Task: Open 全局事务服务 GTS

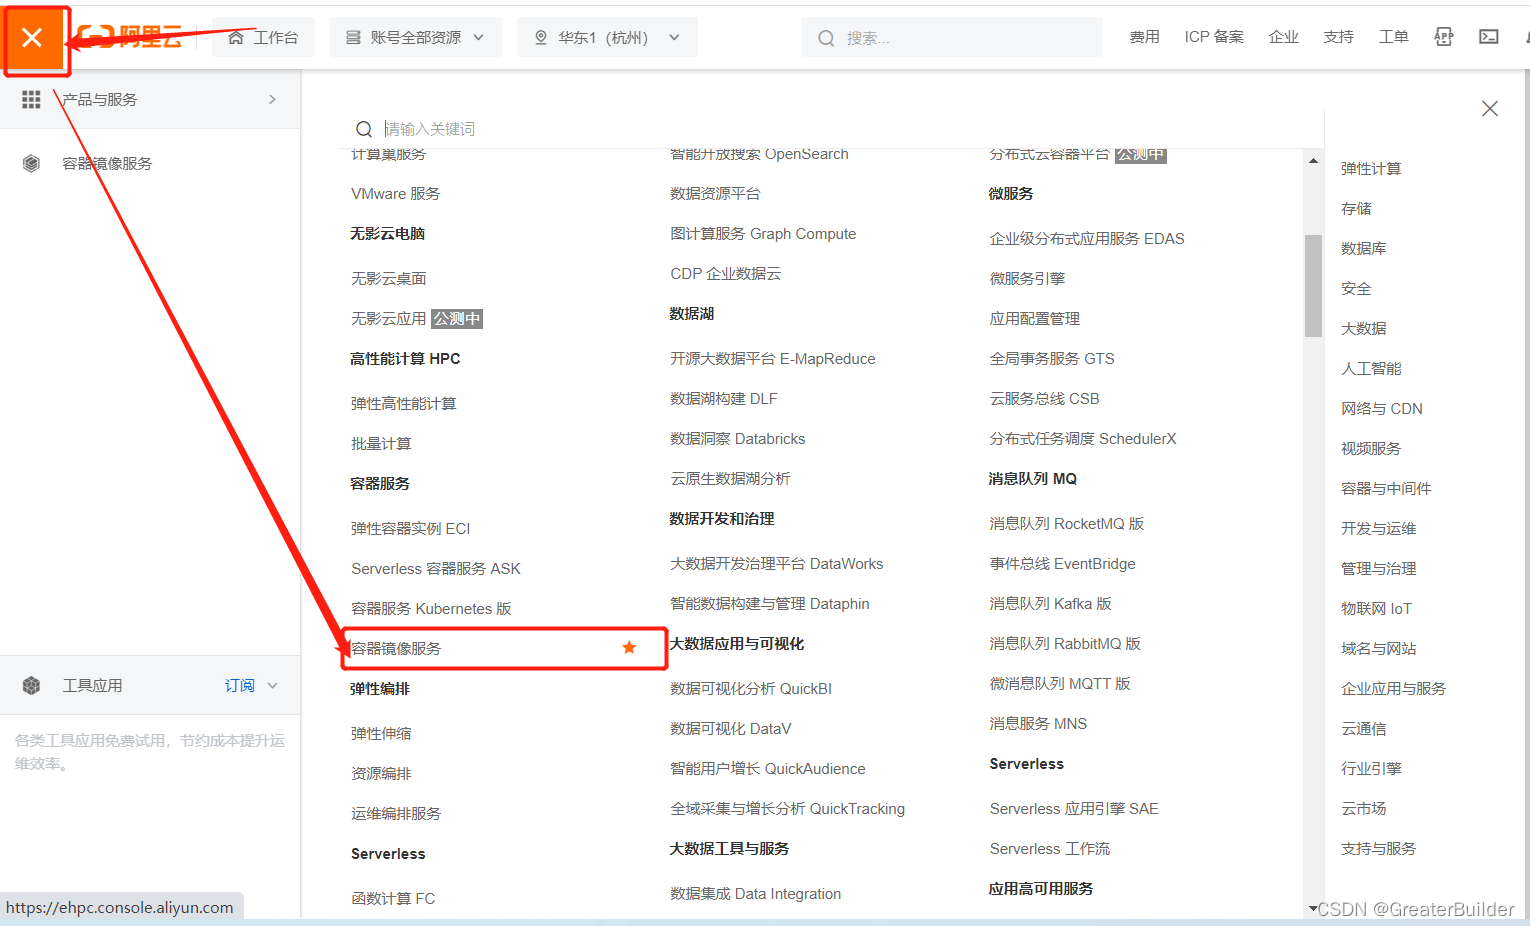Action: point(1052,358)
